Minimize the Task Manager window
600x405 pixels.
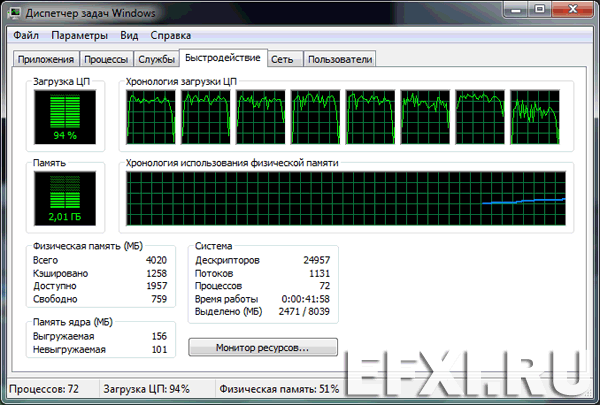[516, 9]
